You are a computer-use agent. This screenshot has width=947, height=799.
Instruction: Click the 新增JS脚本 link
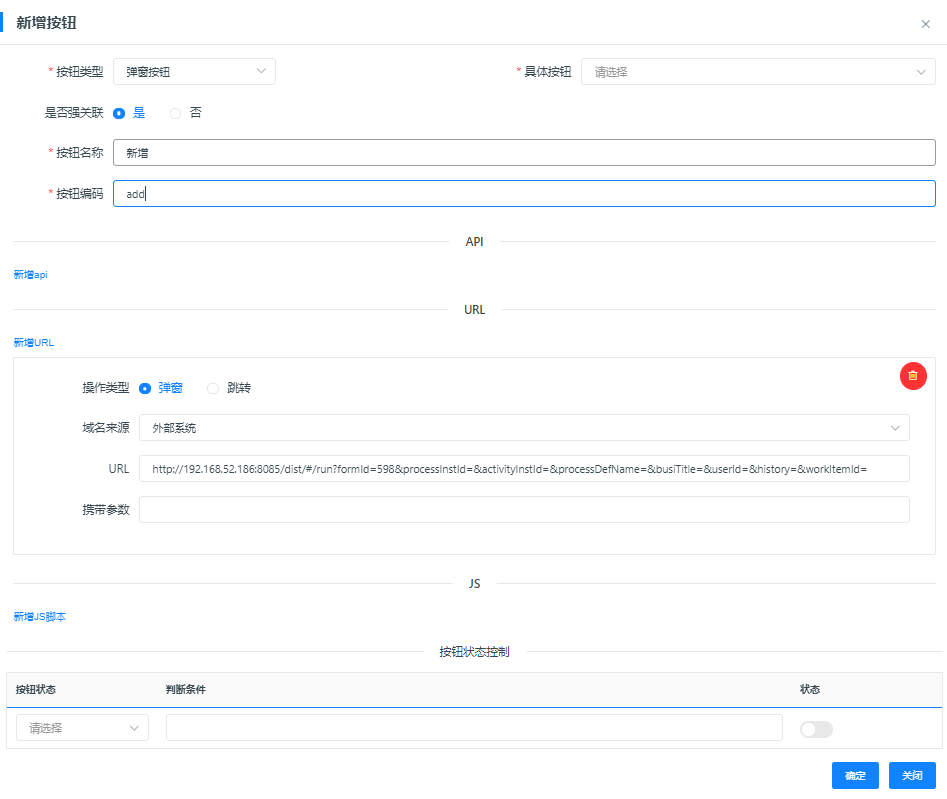(x=39, y=617)
